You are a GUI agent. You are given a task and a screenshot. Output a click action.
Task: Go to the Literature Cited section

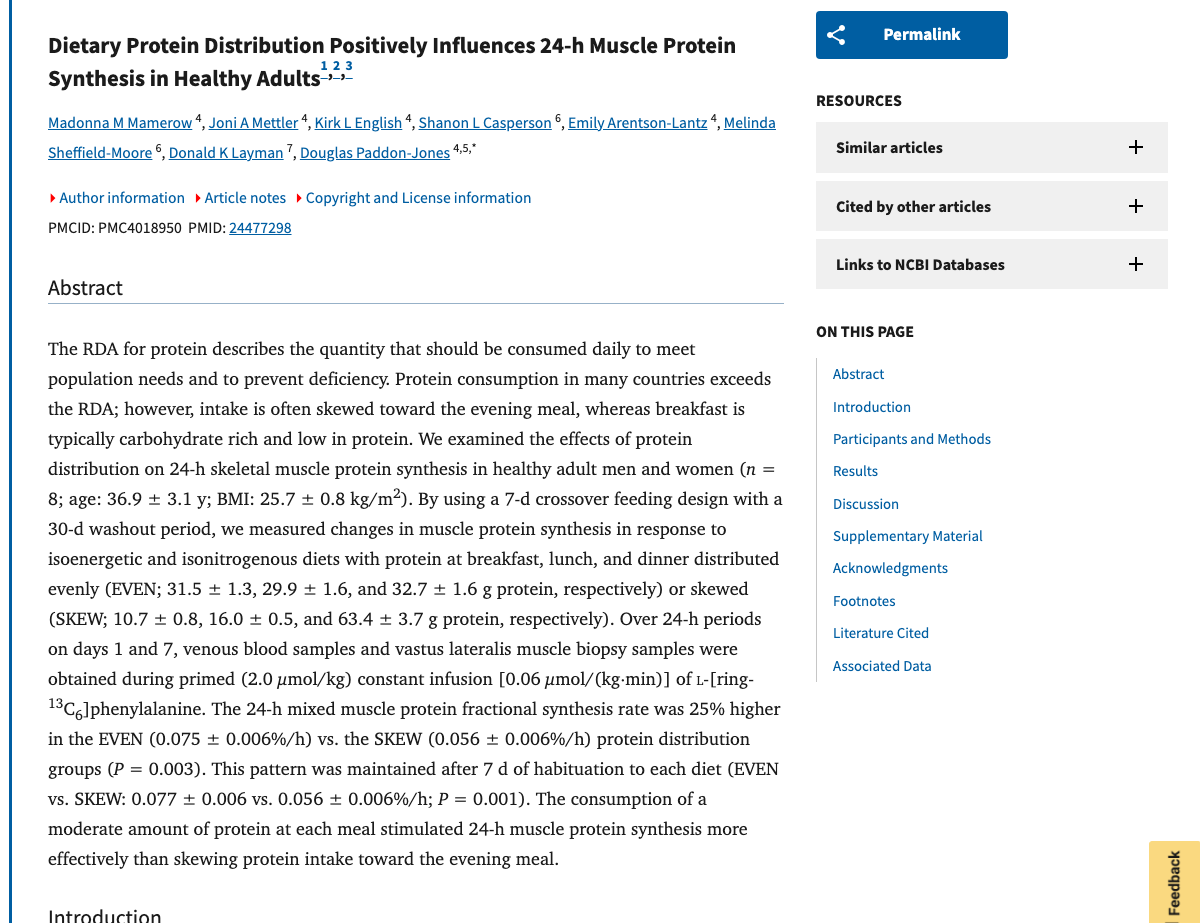tap(880, 633)
